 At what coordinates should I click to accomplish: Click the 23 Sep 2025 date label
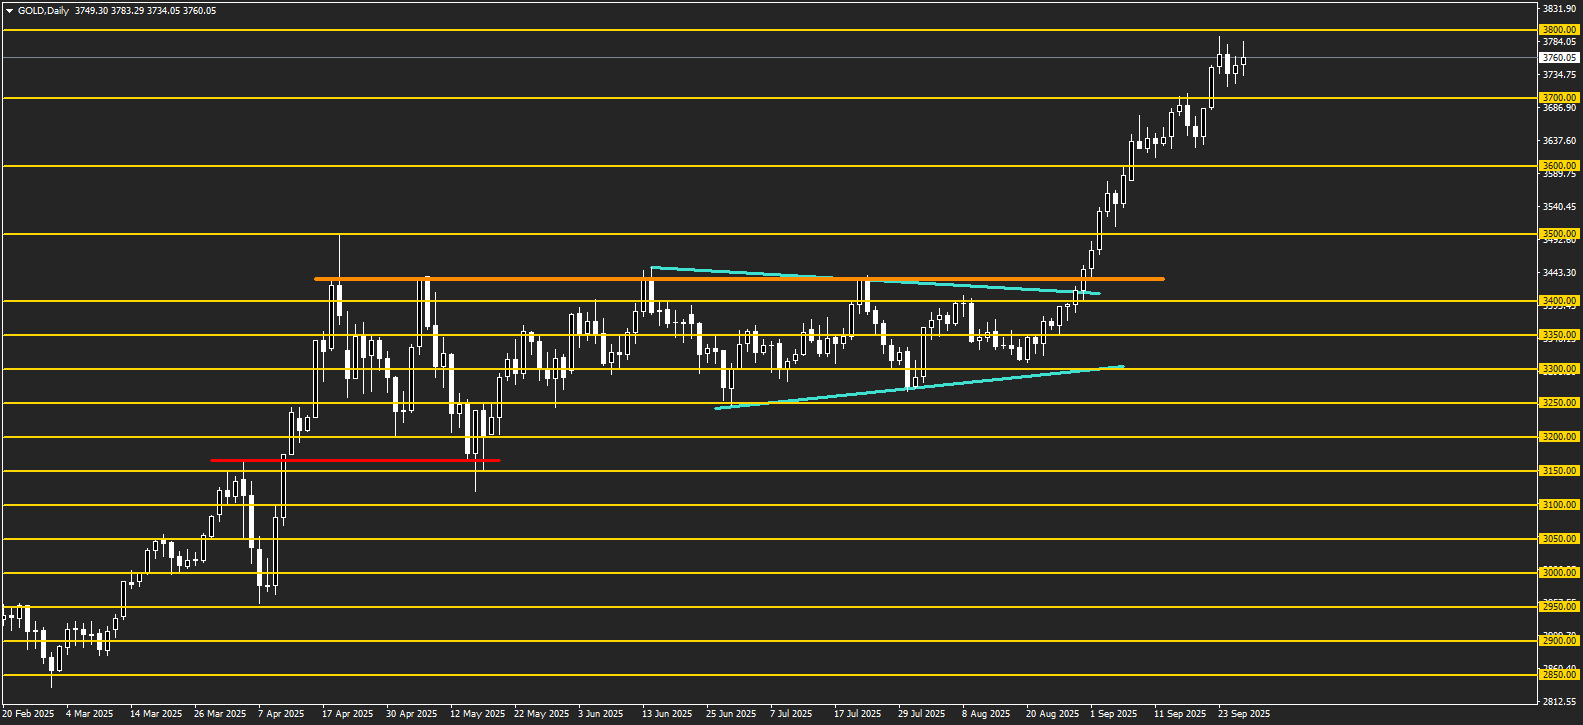coord(1244,714)
